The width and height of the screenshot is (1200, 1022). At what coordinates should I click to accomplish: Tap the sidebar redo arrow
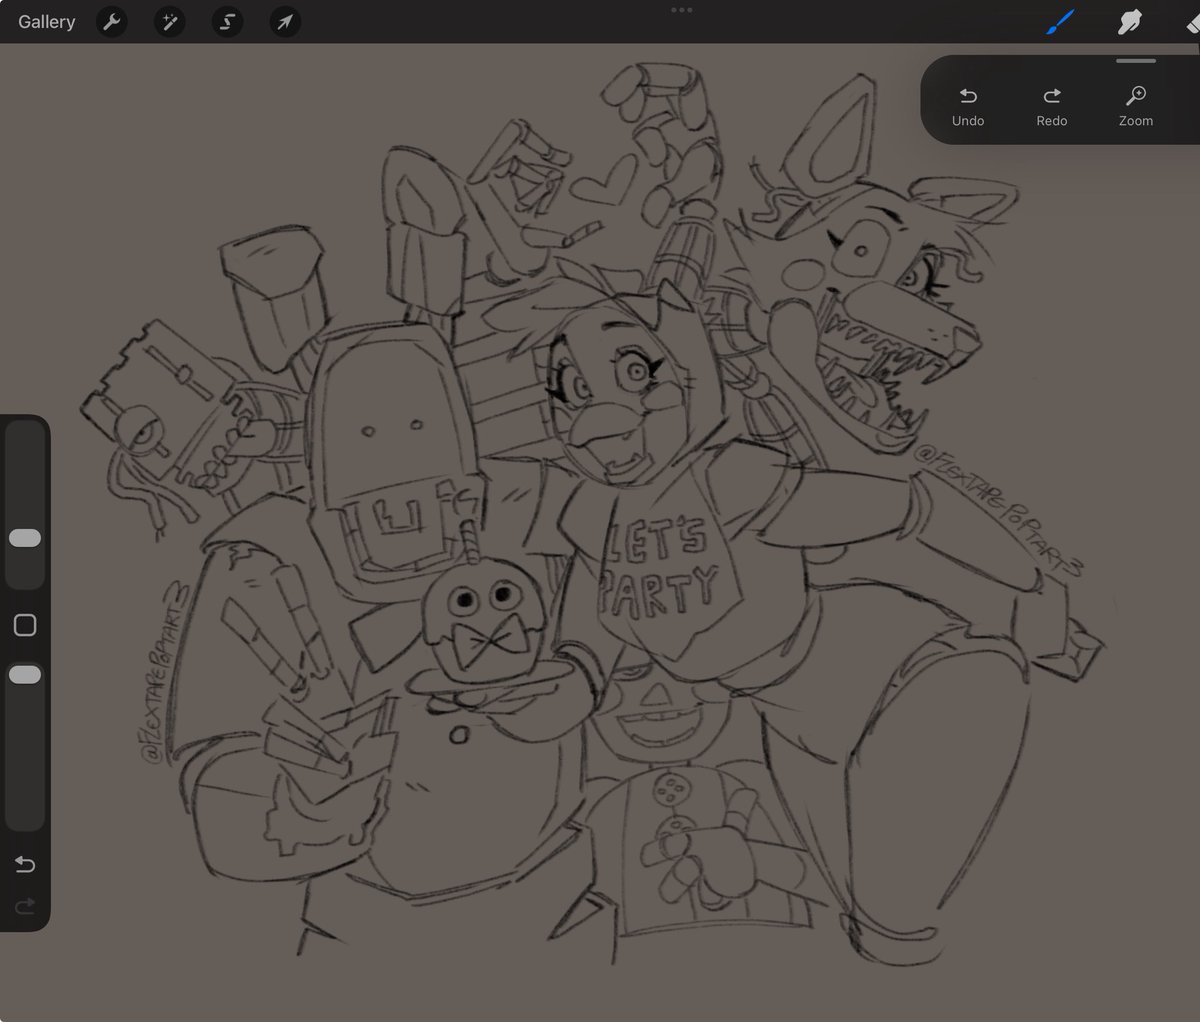point(25,906)
